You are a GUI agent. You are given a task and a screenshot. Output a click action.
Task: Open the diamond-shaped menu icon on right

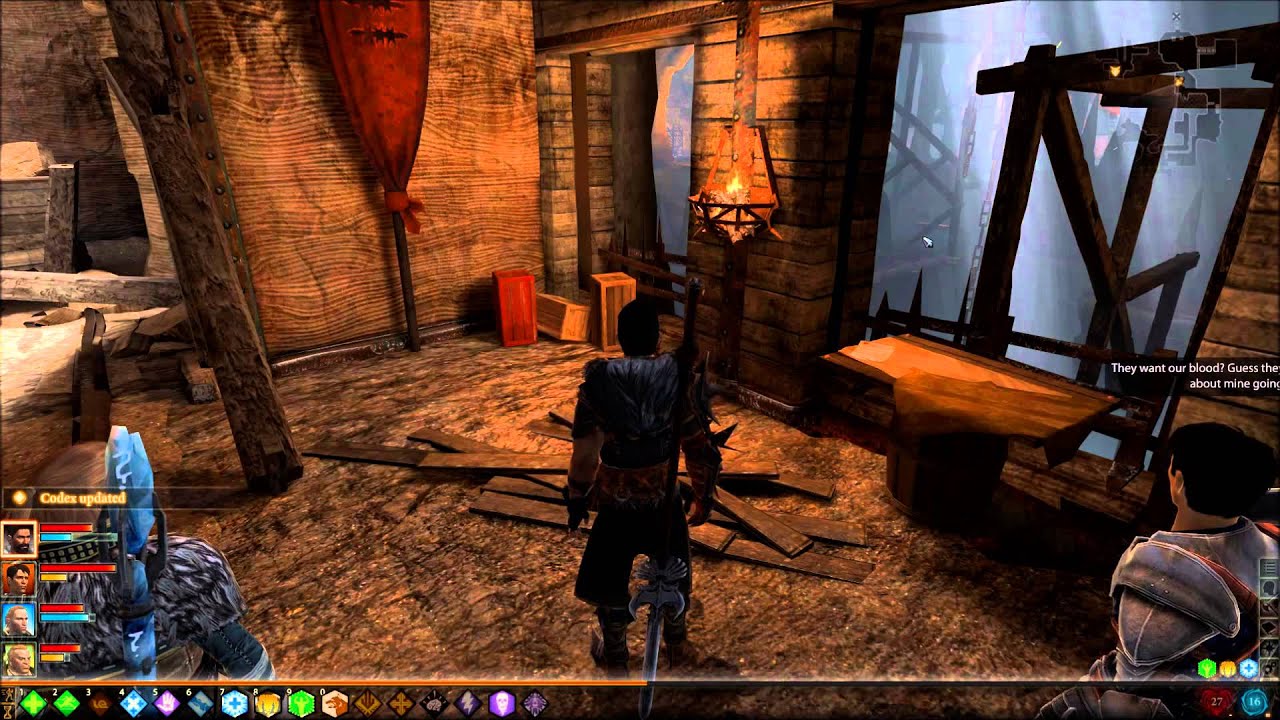click(x=1269, y=627)
